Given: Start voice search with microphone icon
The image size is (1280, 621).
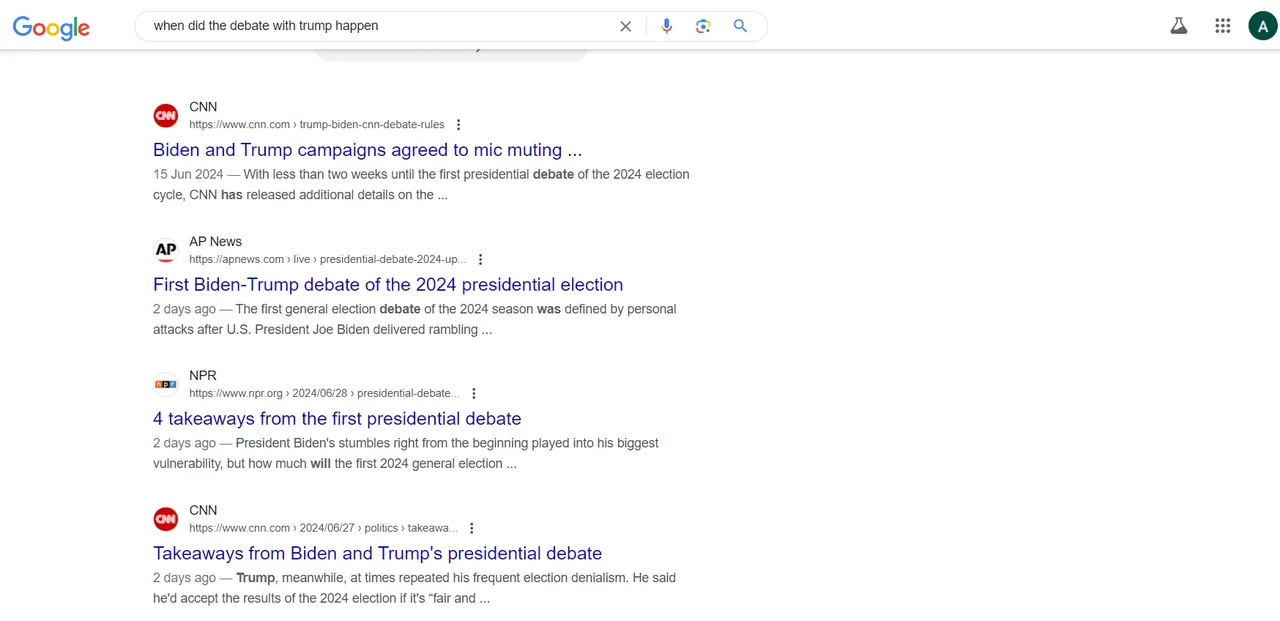Looking at the screenshot, I should (667, 26).
